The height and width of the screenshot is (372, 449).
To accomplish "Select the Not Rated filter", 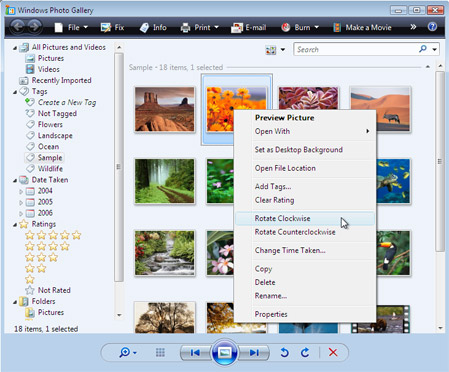I will tap(54, 290).
